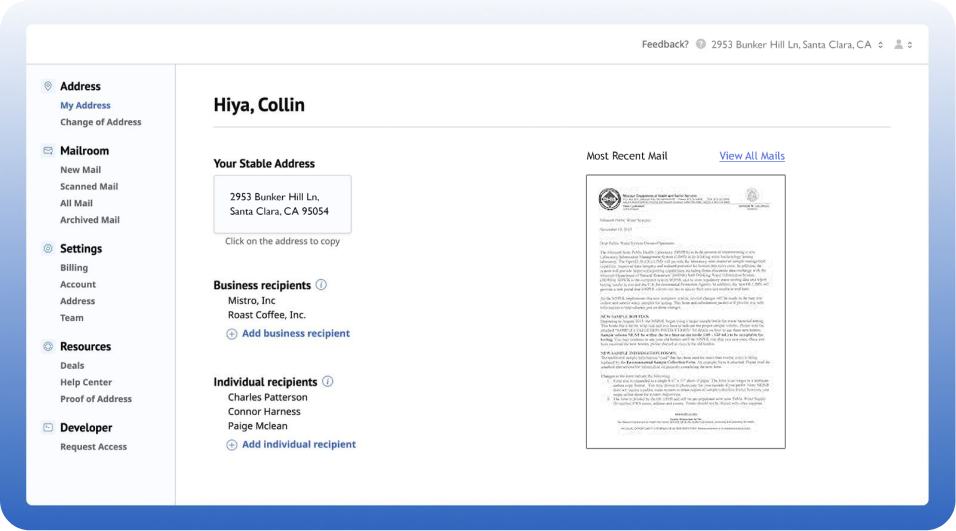Click the help question mark icon near Feedback
Screen dimensions: 956x531
(x=701, y=45)
